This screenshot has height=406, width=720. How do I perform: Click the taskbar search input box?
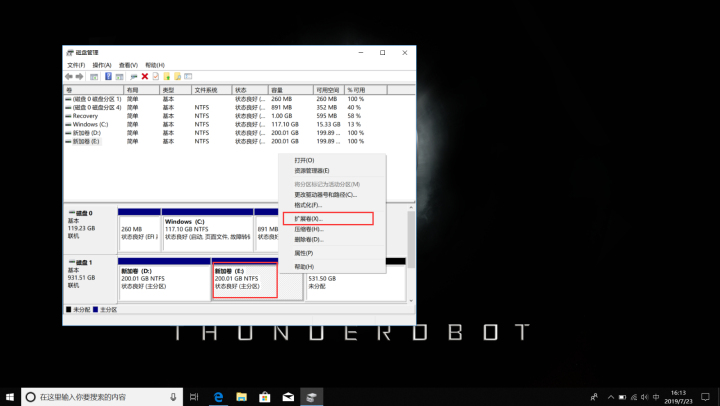(101, 397)
